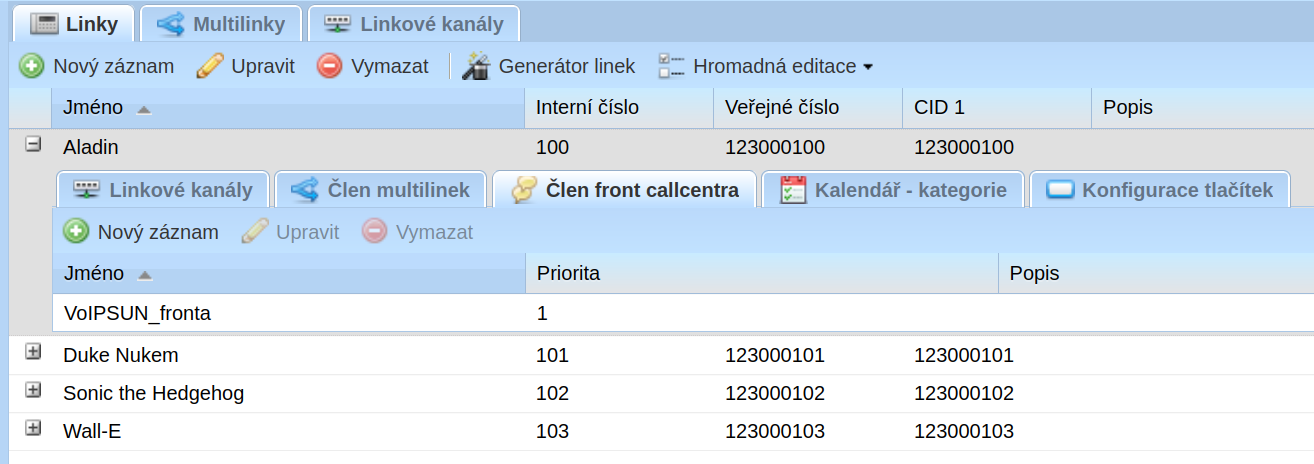
Task: Click internal number 103
Action: (552, 431)
